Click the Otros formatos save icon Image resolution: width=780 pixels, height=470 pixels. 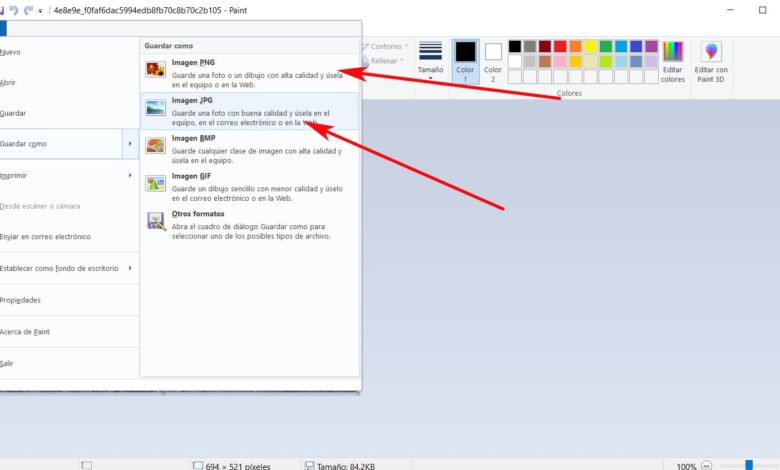point(155,221)
